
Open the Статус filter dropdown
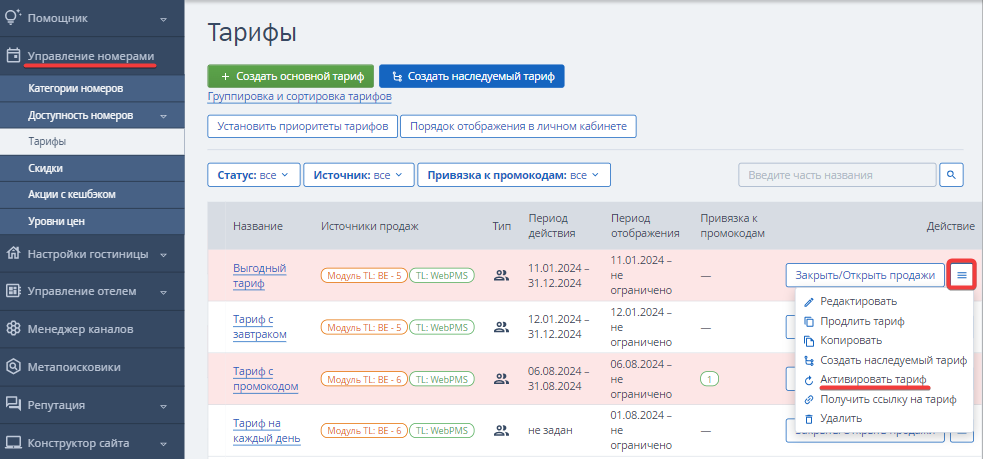(x=253, y=175)
